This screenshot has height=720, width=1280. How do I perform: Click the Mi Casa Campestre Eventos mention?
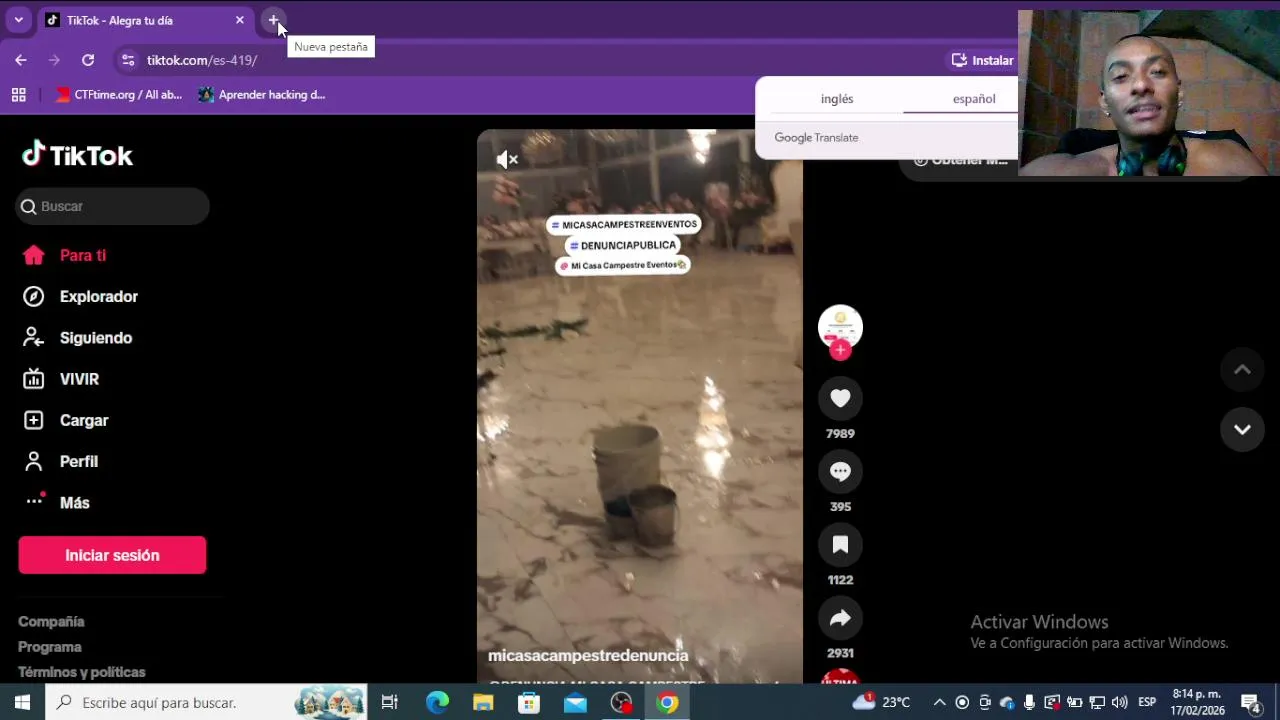pyautogui.click(x=623, y=265)
